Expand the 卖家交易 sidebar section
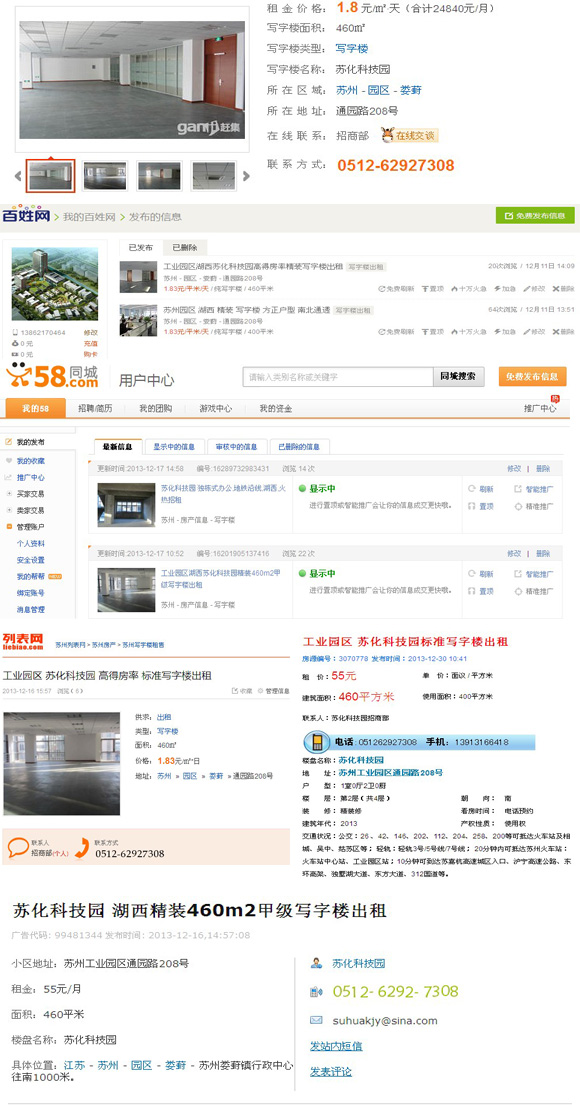The height and width of the screenshot is (1105, 580). (x=25, y=510)
